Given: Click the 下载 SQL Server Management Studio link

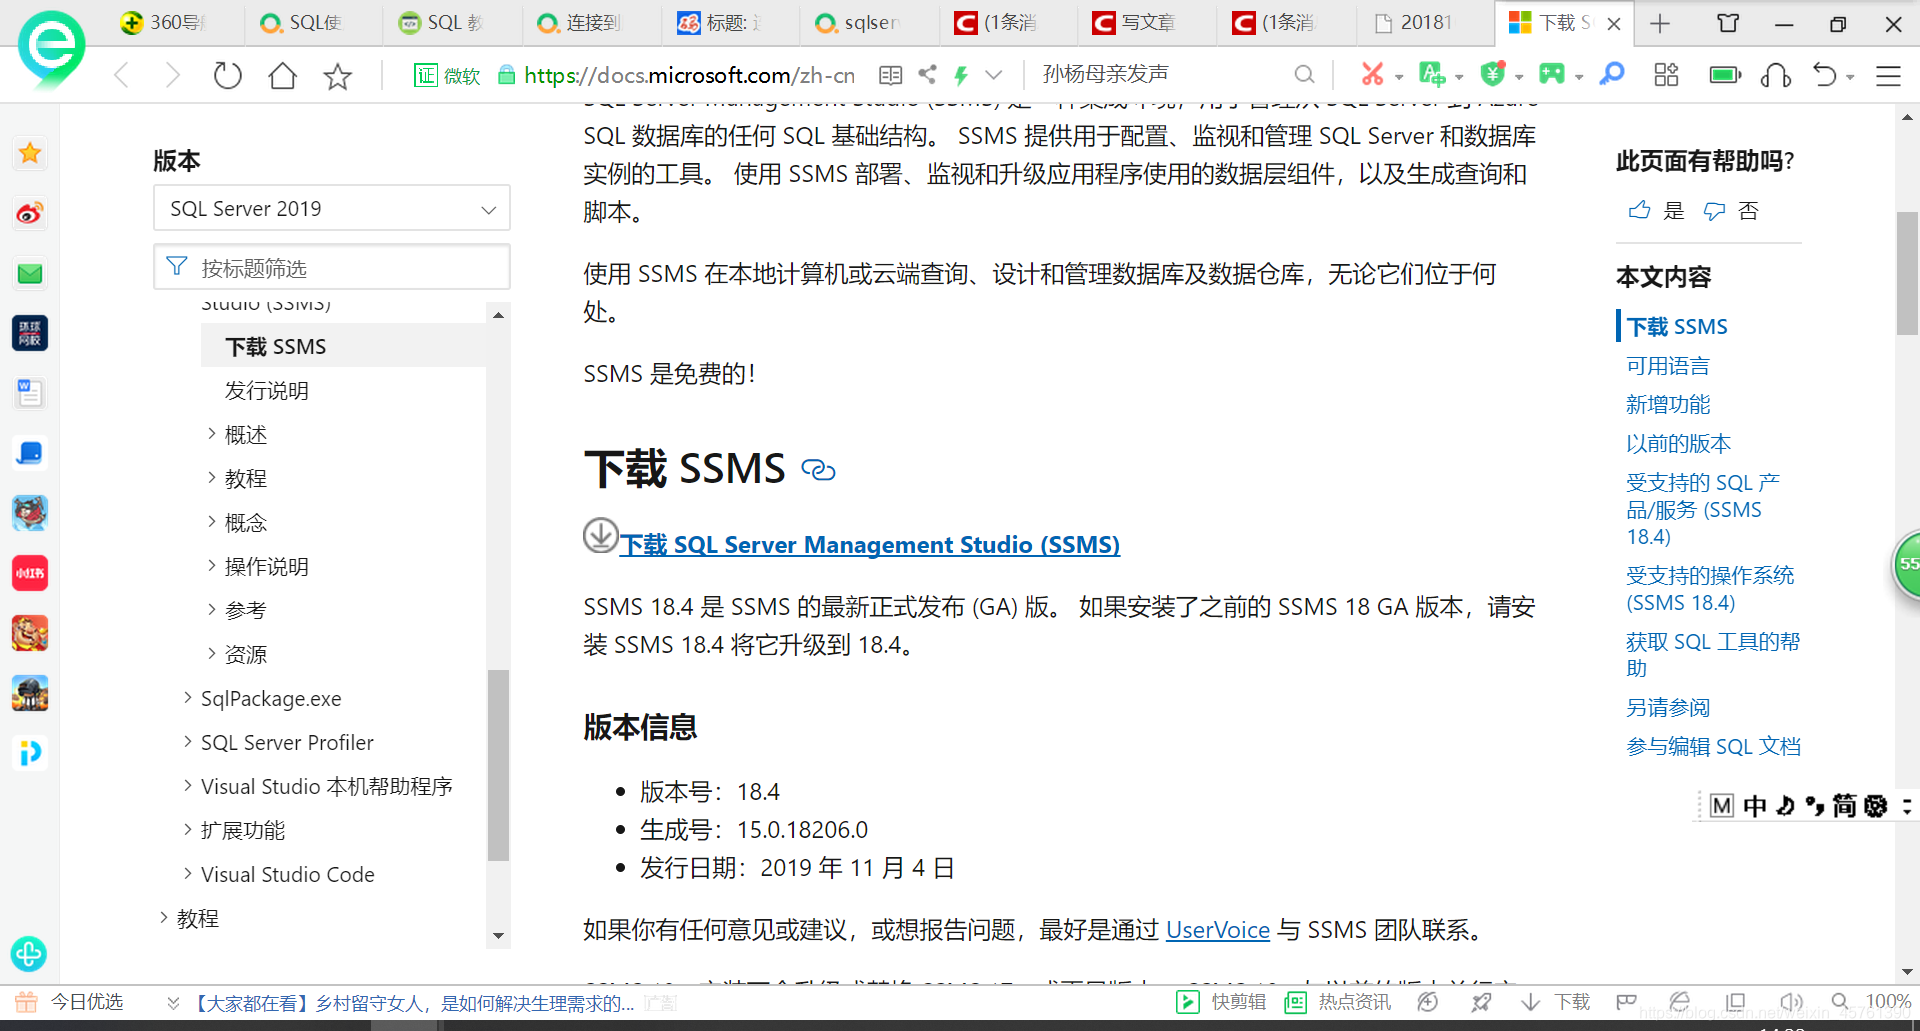Looking at the screenshot, I should [870, 545].
